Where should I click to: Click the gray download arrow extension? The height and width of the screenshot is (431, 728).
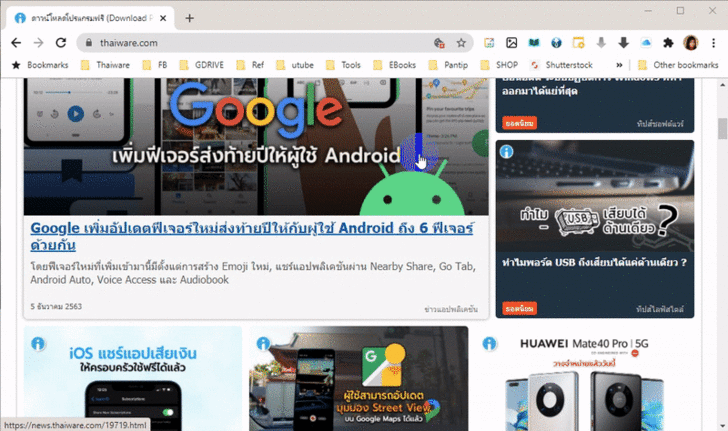coord(601,43)
